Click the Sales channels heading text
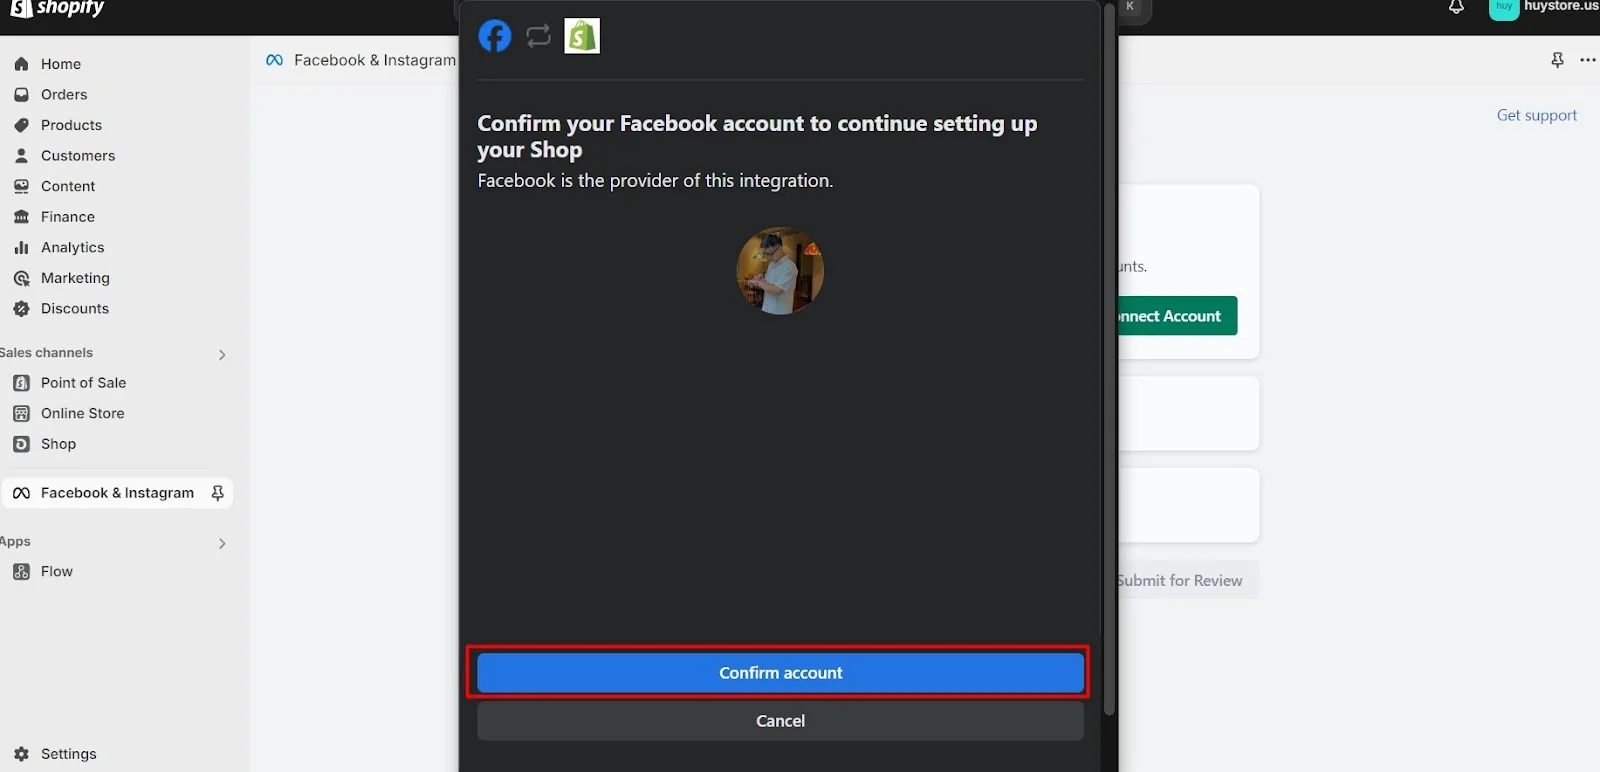The width and height of the screenshot is (1600, 772). coord(46,353)
